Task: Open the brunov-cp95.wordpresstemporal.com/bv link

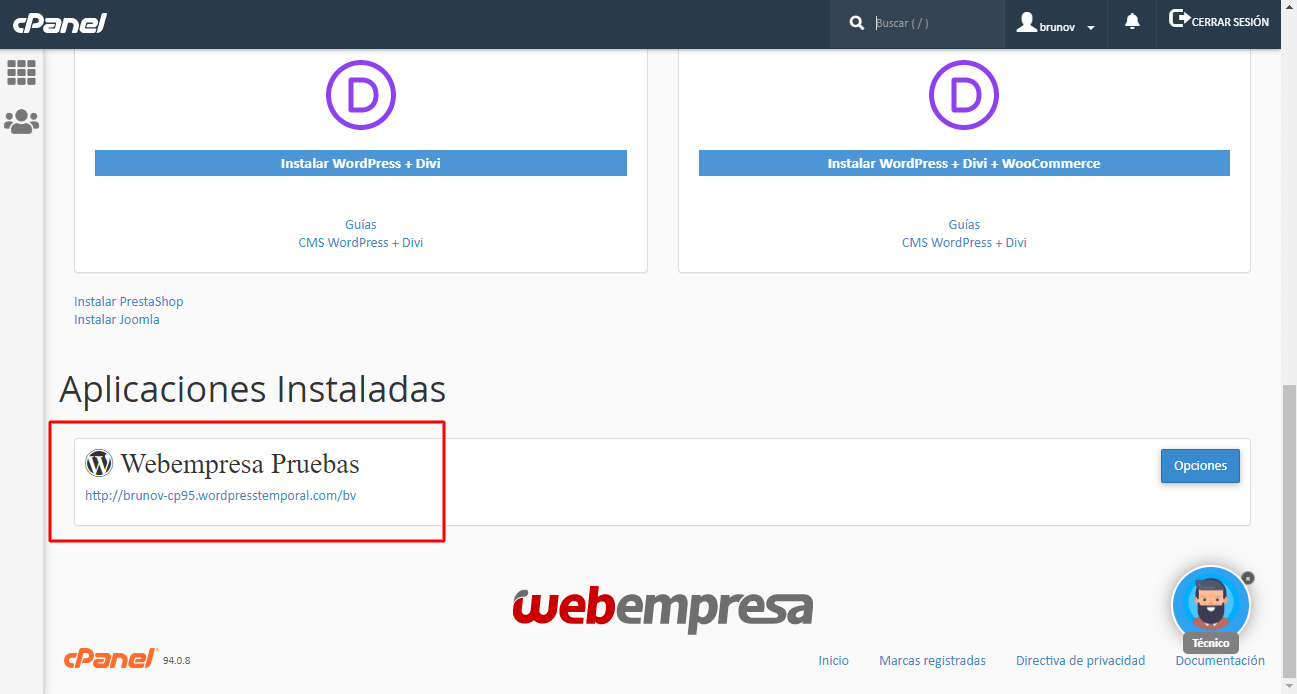Action: click(x=221, y=496)
